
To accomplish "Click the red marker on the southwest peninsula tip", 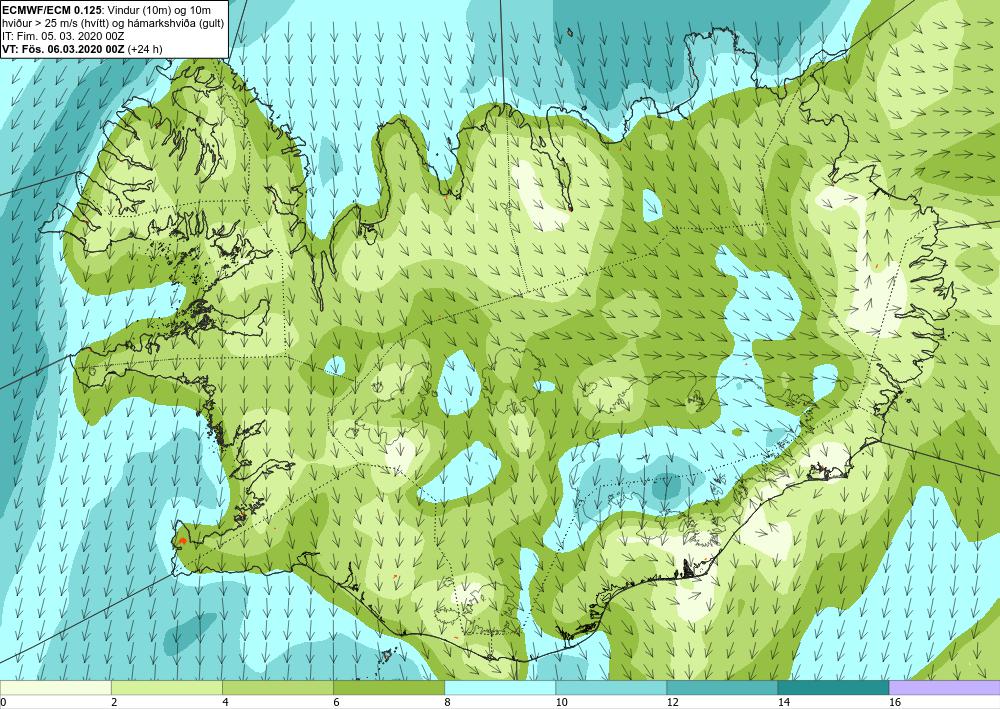I will [x=182, y=540].
